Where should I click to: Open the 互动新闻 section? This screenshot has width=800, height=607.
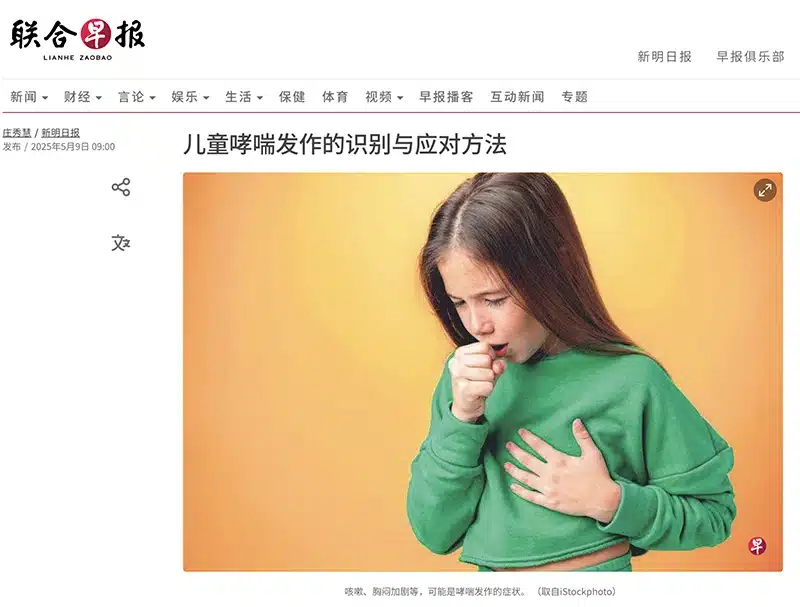click(x=517, y=97)
